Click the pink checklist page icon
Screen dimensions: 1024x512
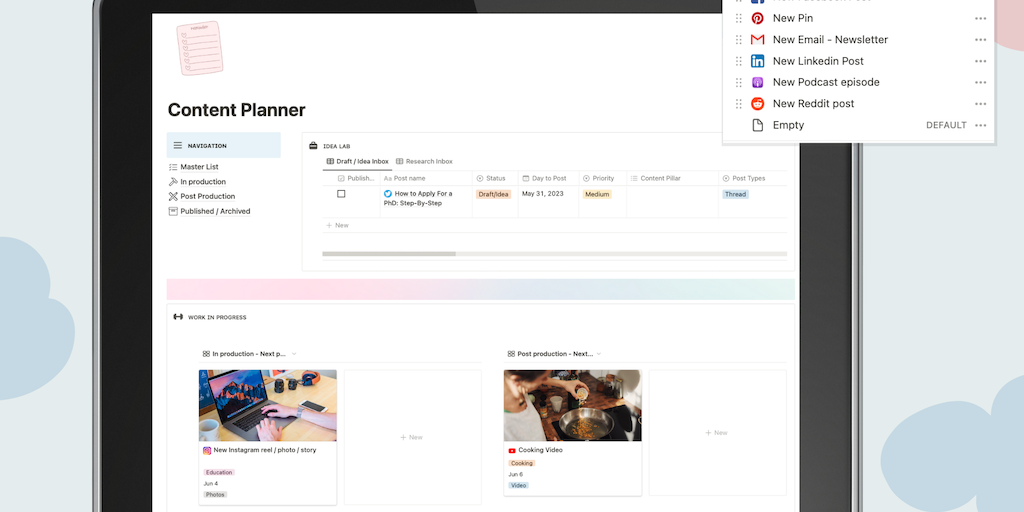tap(200, 48)
